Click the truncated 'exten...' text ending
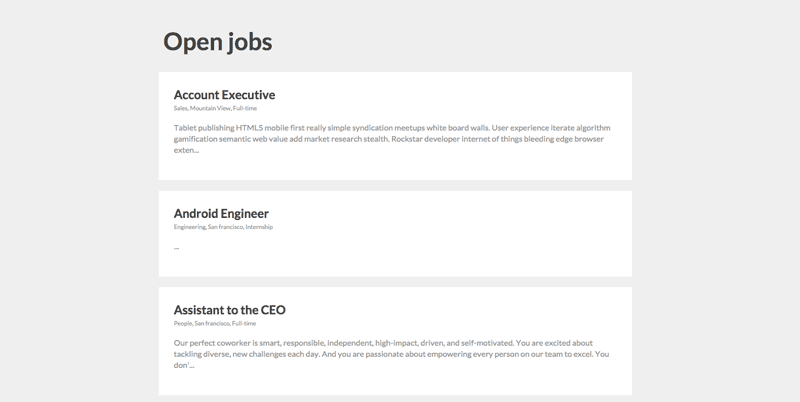Screen dimensions: 800x402 (186, 150)
